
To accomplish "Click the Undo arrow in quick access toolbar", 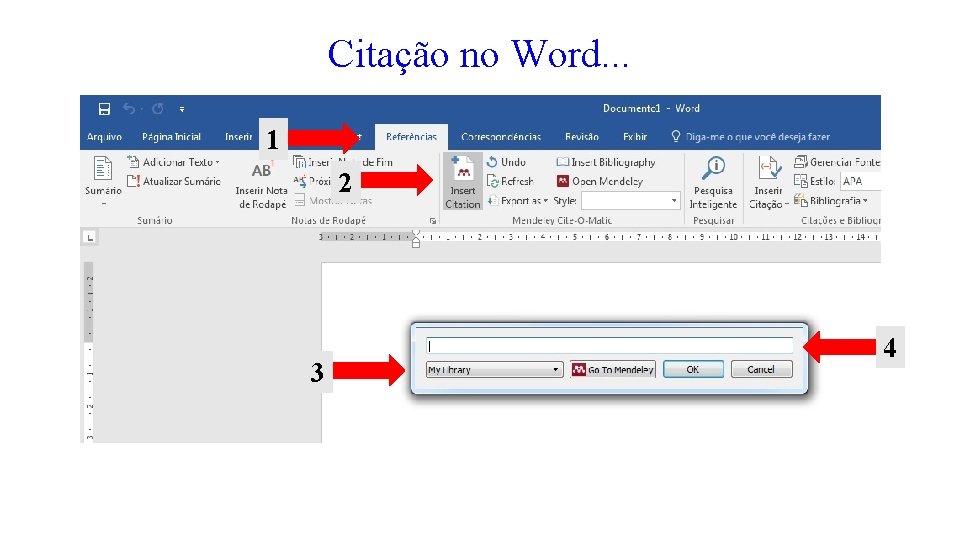I will tap(129, 109).
